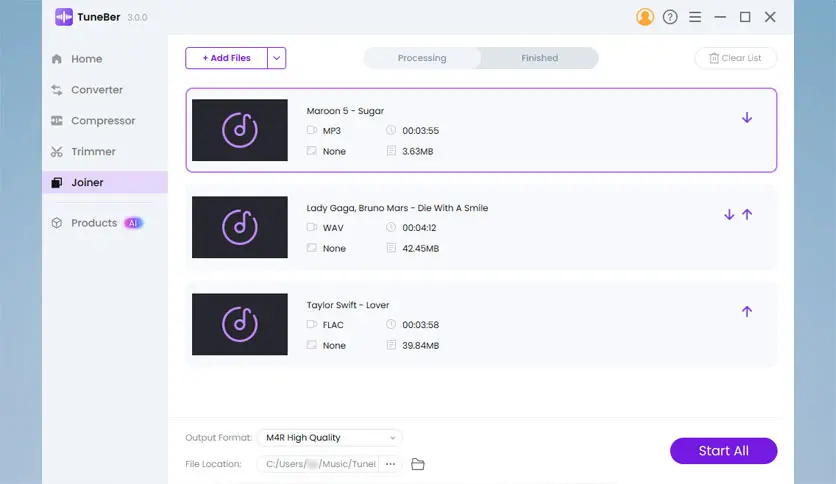Click the clock icon beside 00:03:55

[x=391, y=130]
